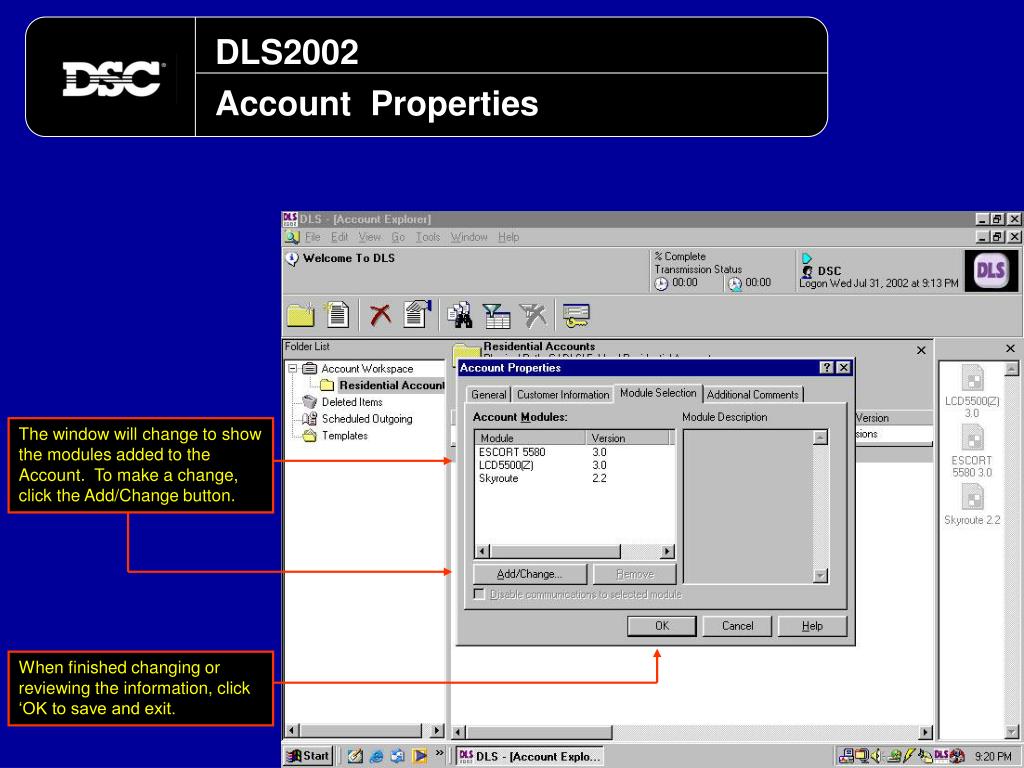
Task: Open the View menu
Action: [x=370, y=237]
